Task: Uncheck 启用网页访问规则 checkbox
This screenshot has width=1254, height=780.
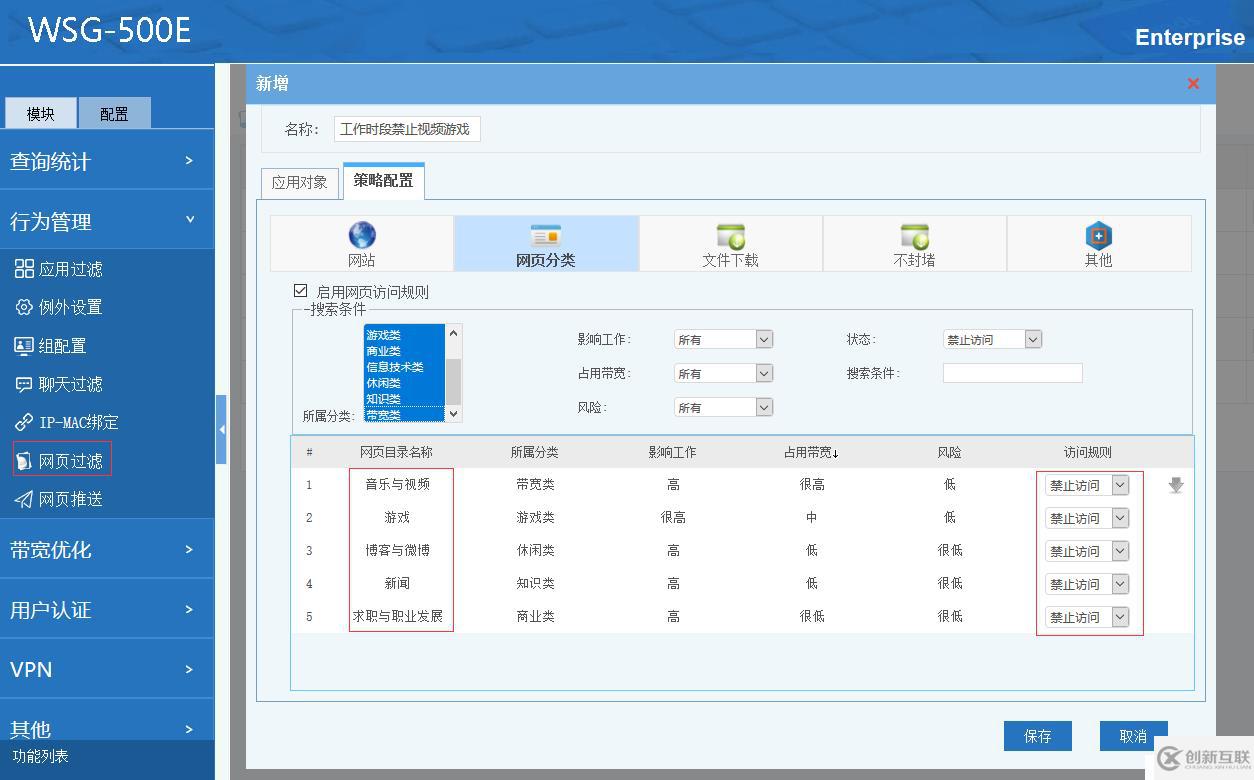Action: click(x=299, y=290)
